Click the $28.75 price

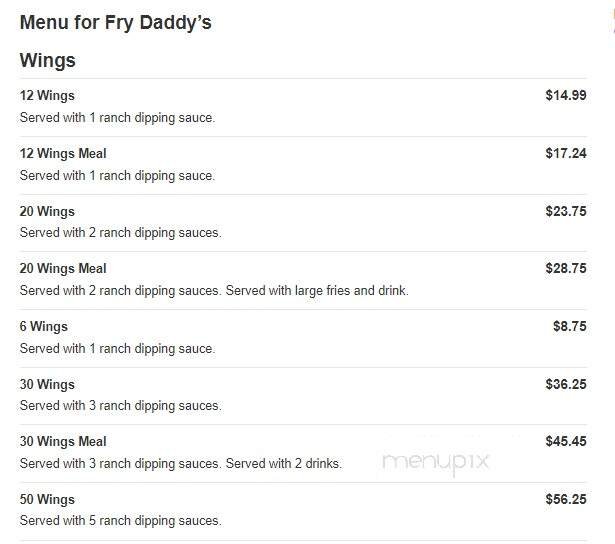(x=566, y=269)
